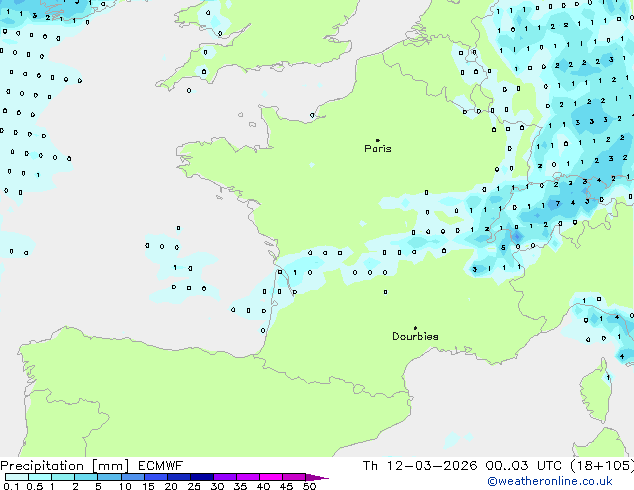This screenshot has height=490, width=634.
Task: Click the '0.1' legend scale label
Action: point(11,486)
